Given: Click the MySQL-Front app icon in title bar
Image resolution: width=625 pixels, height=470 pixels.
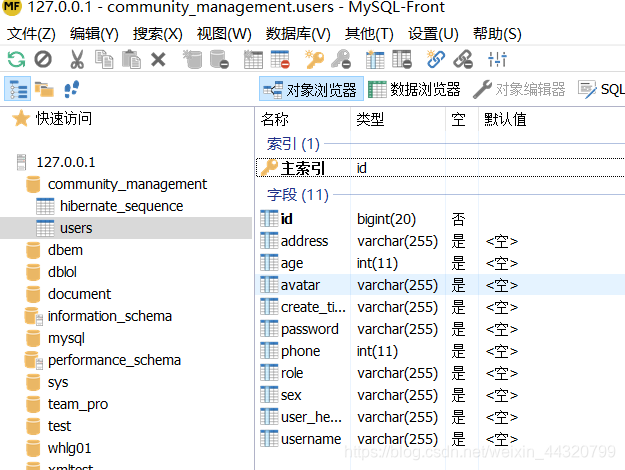Looking at the screenshot, I should point(12,7).
